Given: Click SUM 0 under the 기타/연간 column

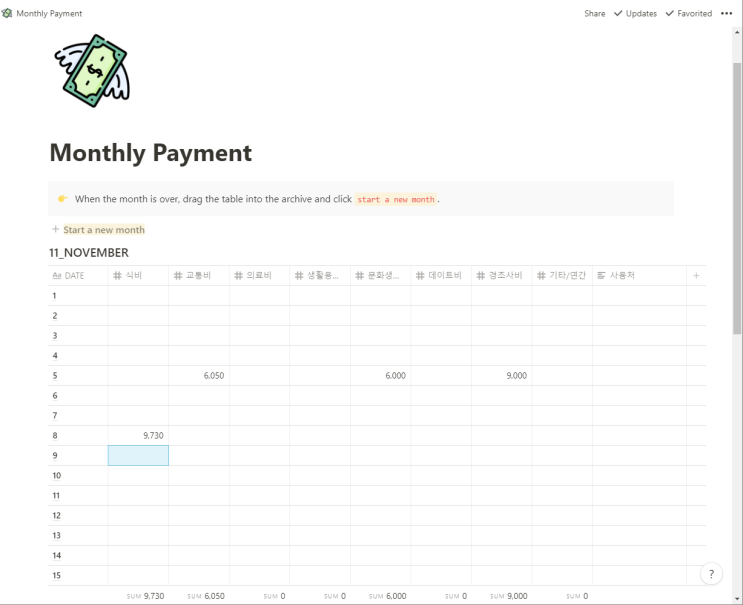Looking at the screenshot, I should [x=577, y=596].
